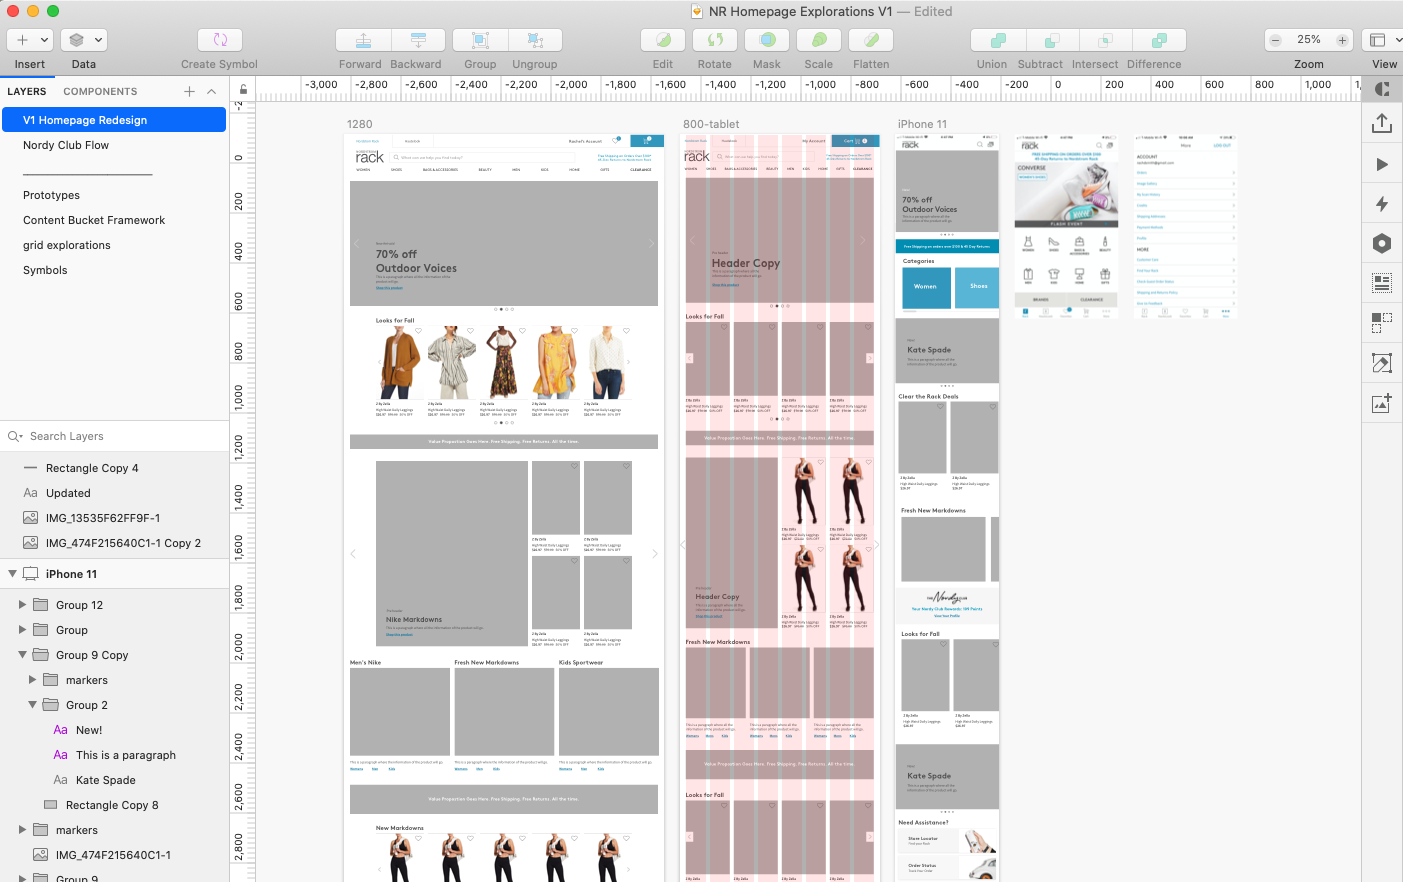Viewport: 1403px width, 882px height.
Task: Start Preview with the Play icon
Action: tap(1382, 164)
